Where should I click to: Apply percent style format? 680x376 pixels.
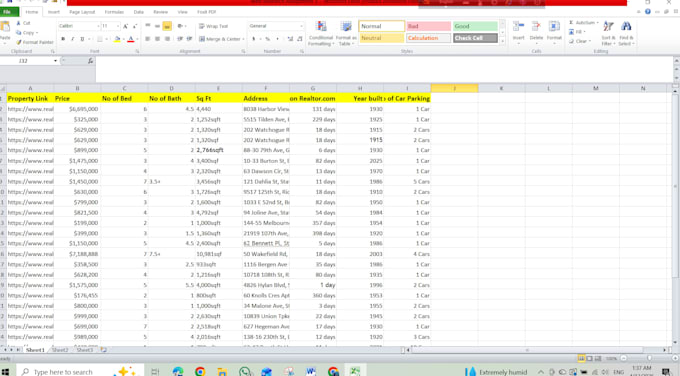coord(268,39)
